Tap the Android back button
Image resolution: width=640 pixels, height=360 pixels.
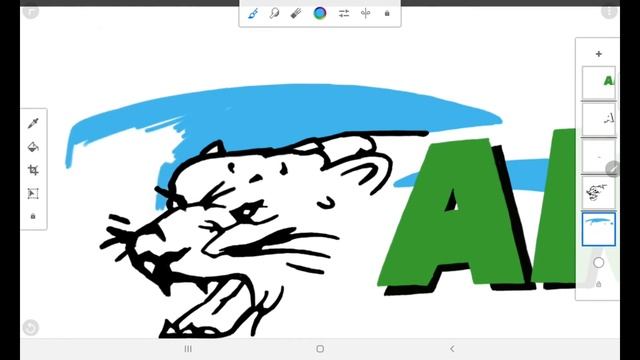click(x=452, y=349)
